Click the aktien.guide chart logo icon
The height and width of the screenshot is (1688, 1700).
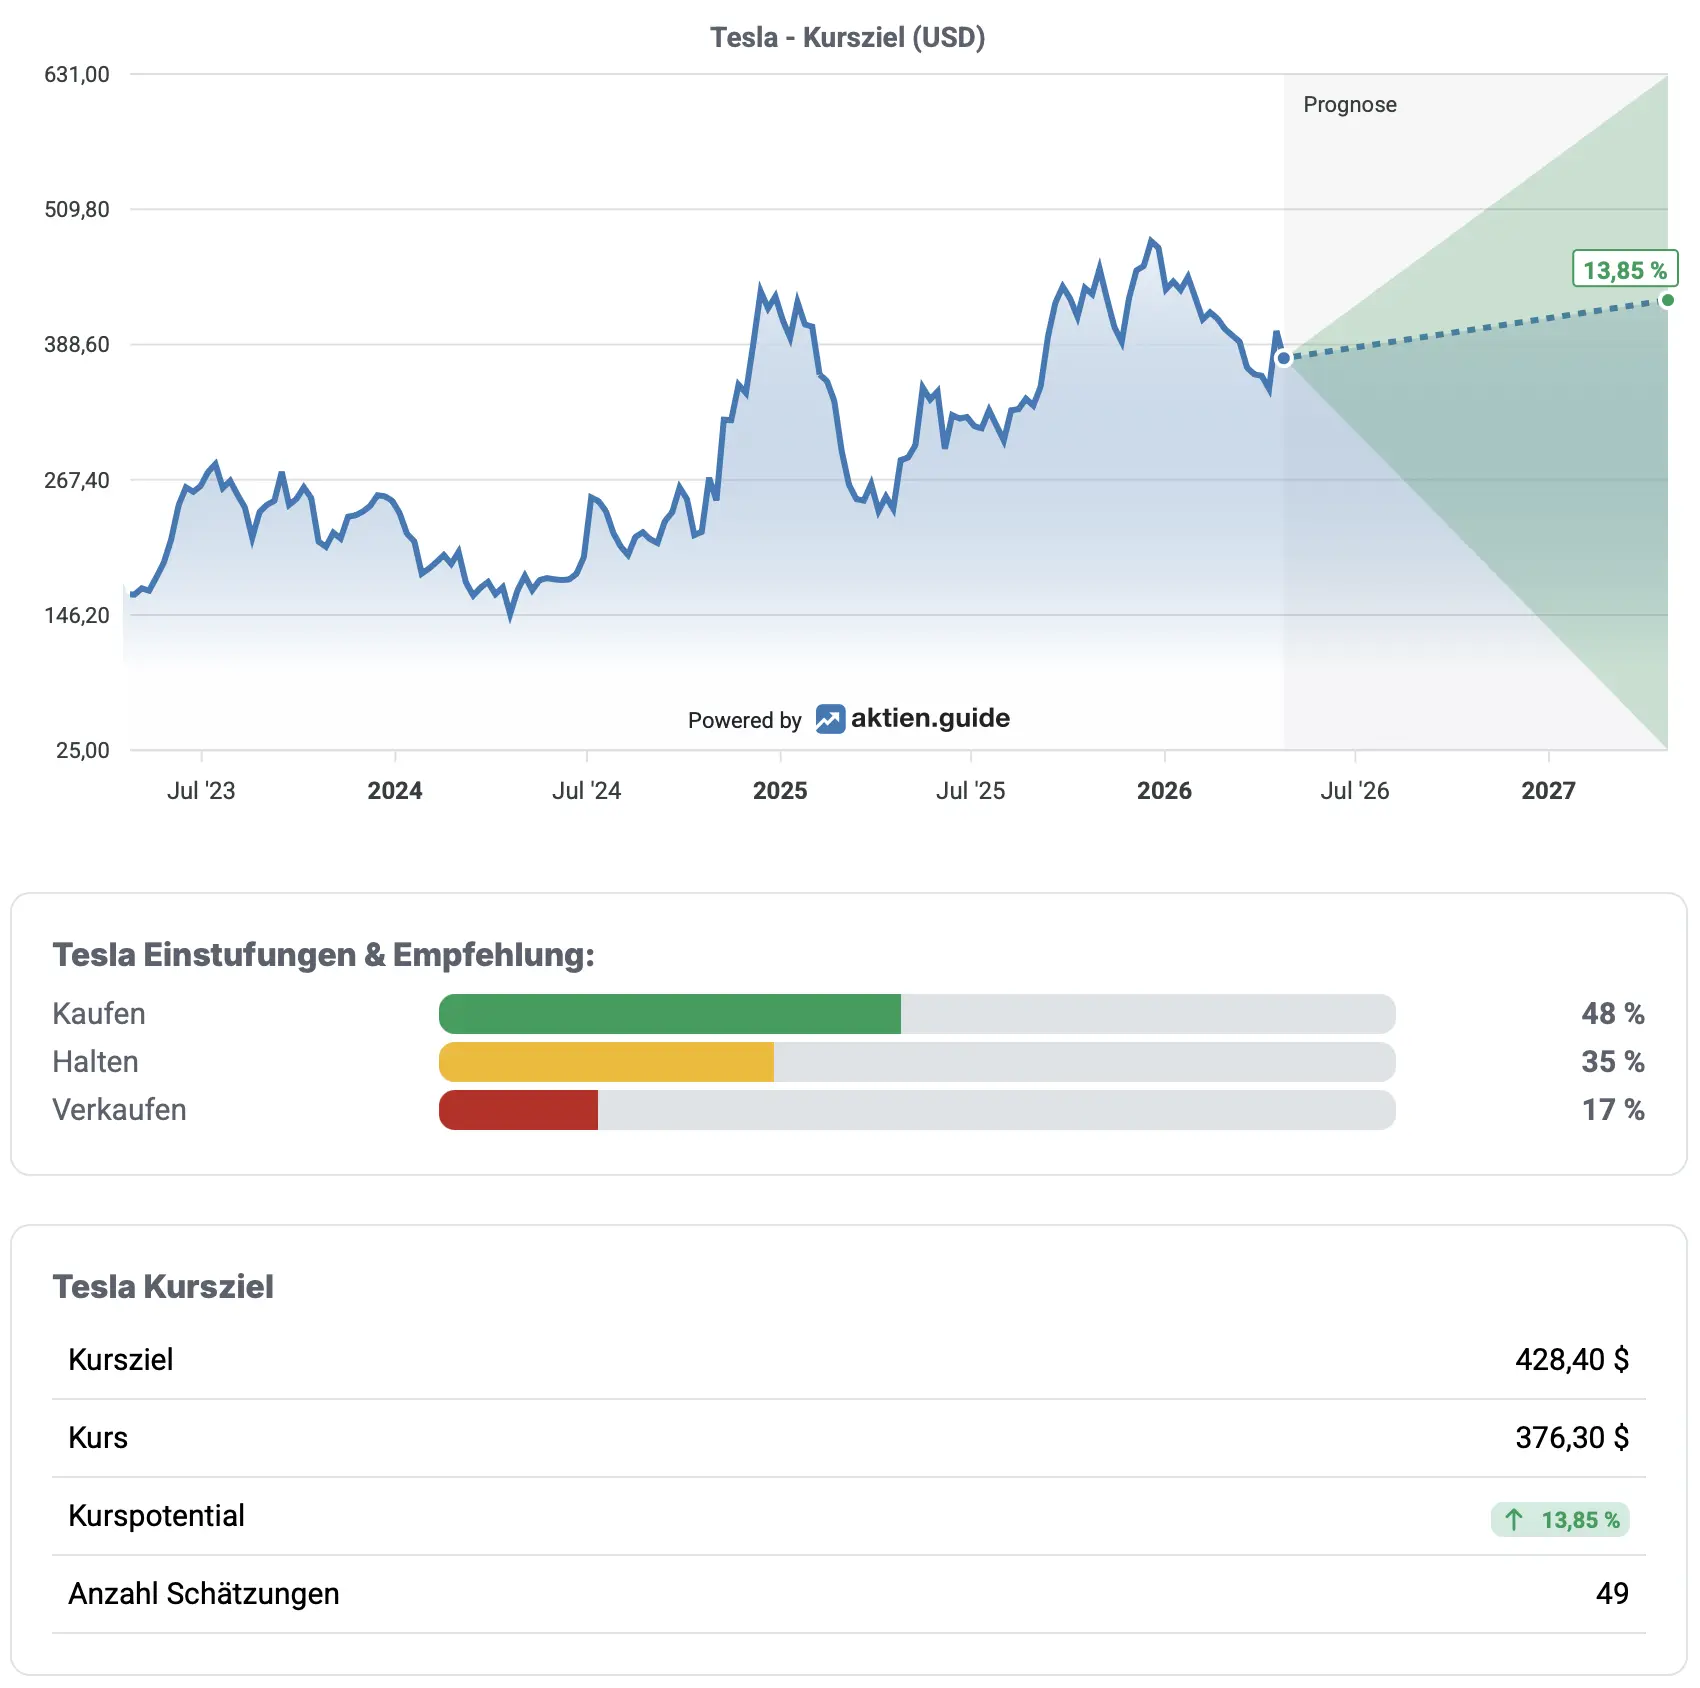coord(829,719)
